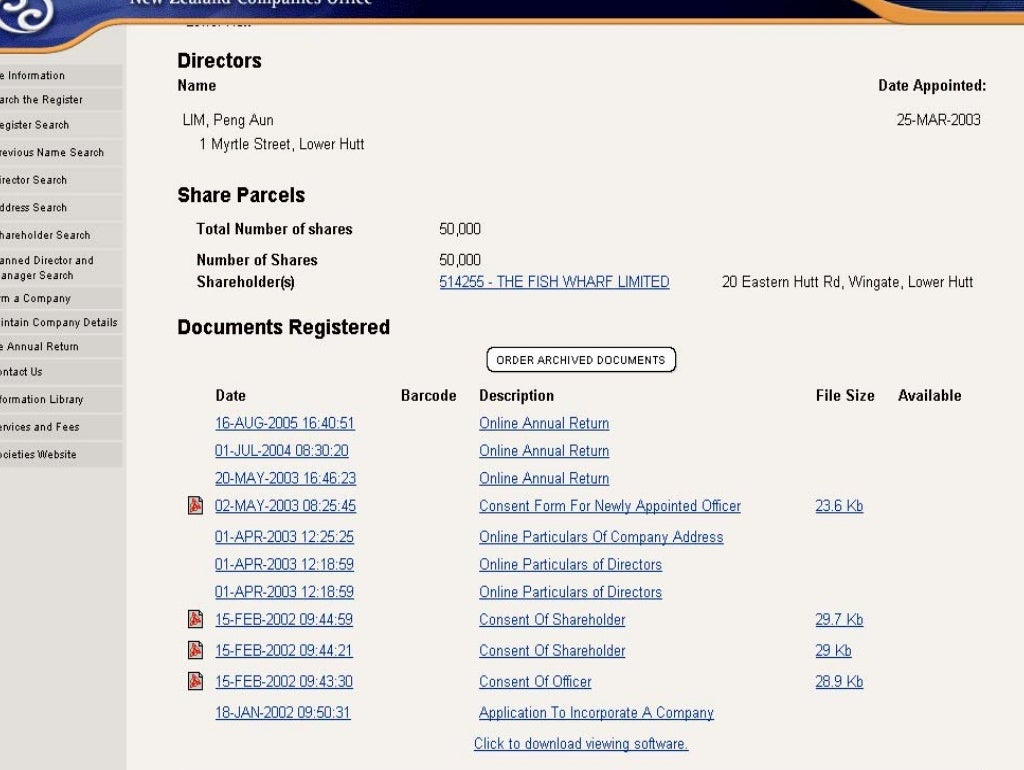Open Information Library in sidebar
This screenshot has width=1024, height=770.
click(61, 399)
